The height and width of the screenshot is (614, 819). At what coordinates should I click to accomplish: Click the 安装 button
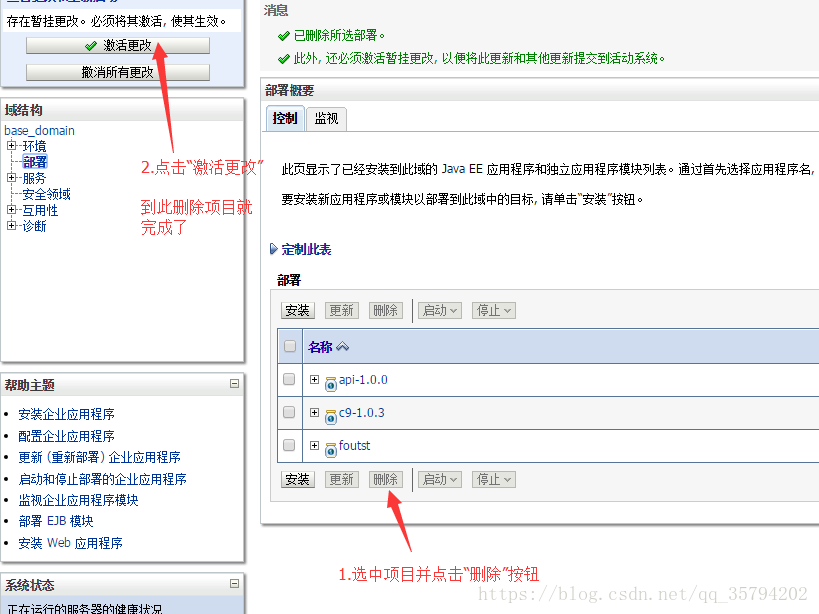(297, 310)
